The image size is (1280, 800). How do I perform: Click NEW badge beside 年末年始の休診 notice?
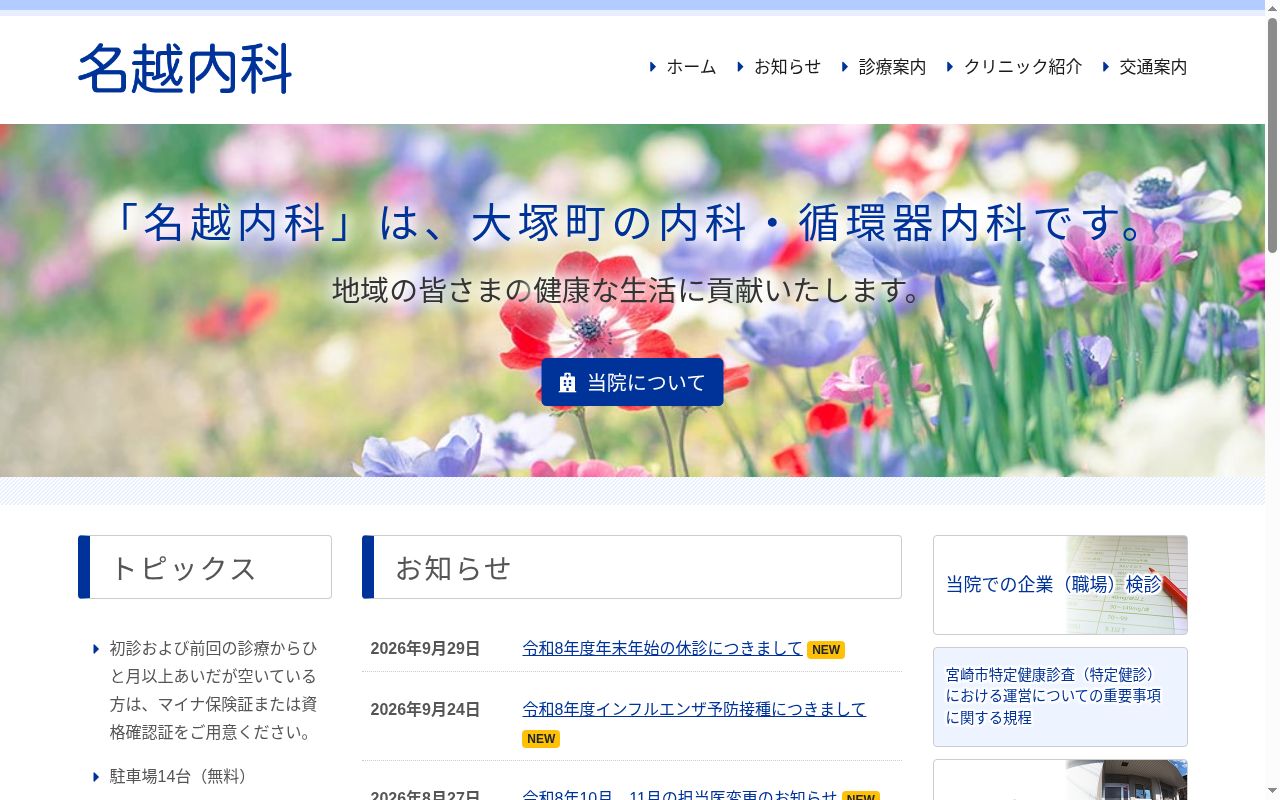826,650
